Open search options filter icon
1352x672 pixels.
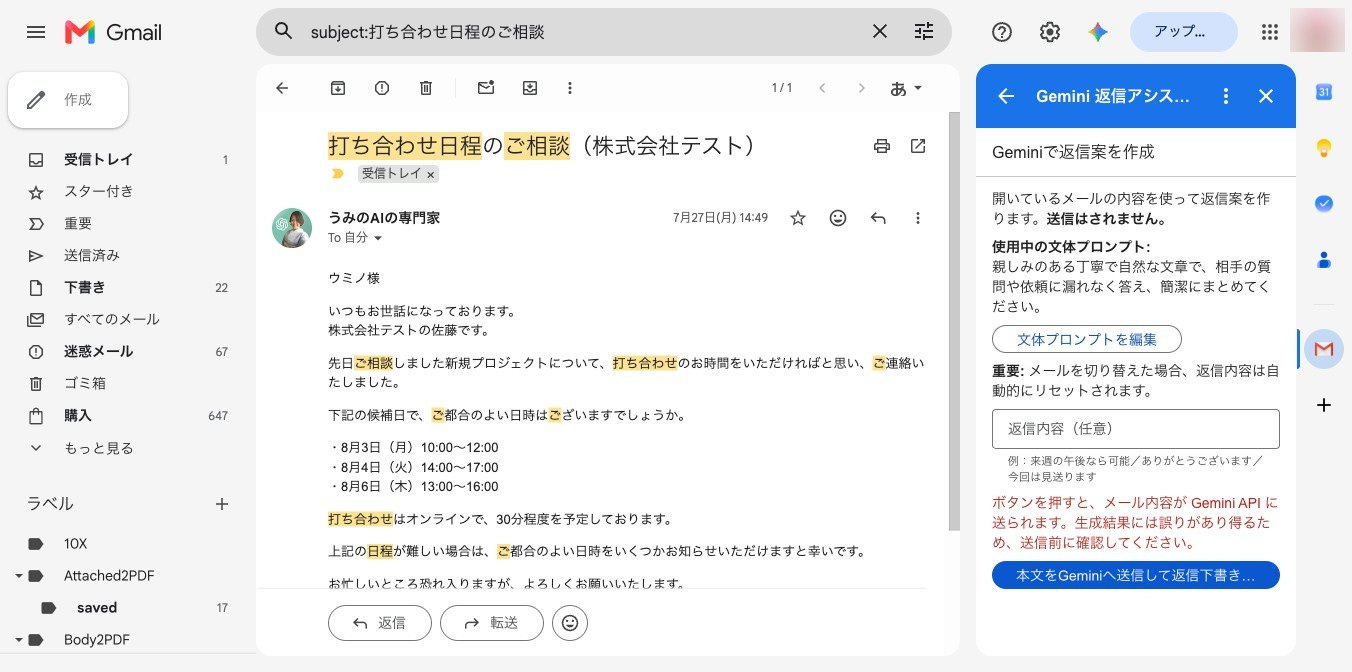924,32
